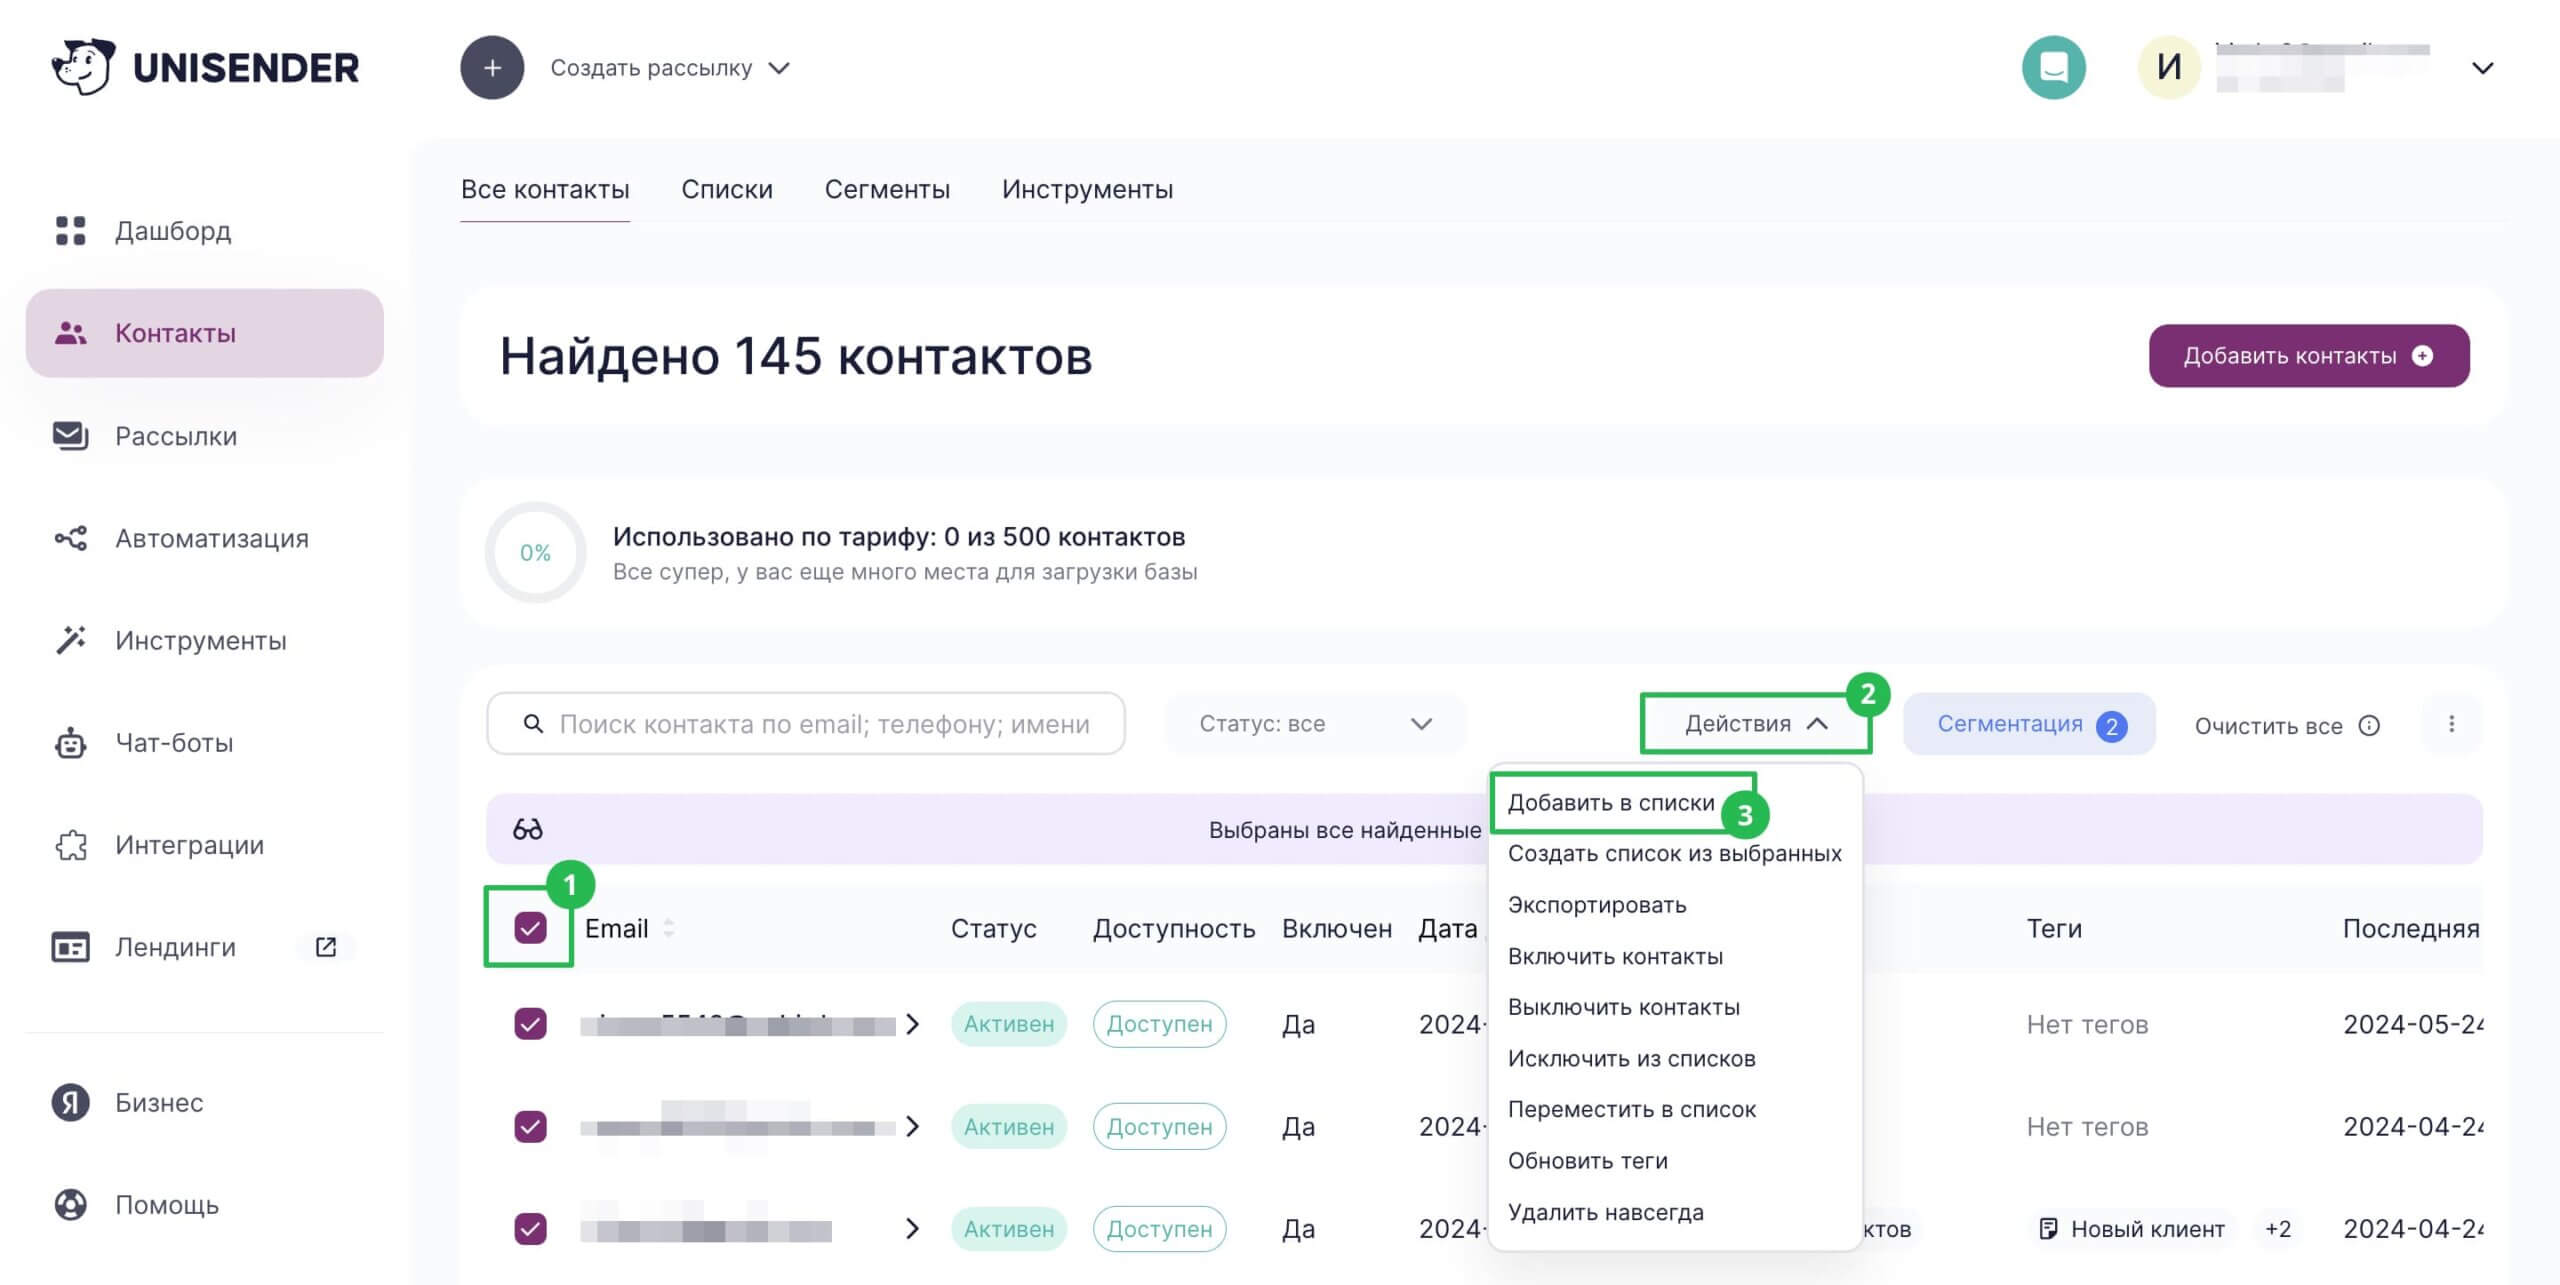Viewport: 2560px width, 1285px height.
Task: Click the Сегментация button
Action: click(2029, 724)
